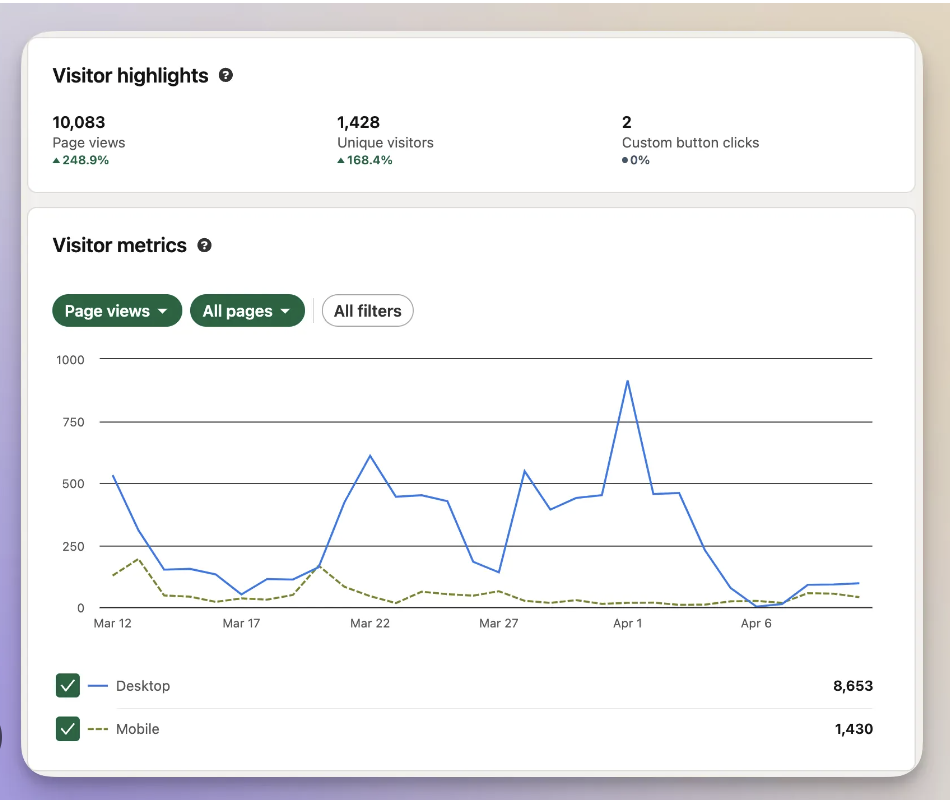Expand the All filters options
The width and height of the screenshot is (950, 800).
click(367, 311)
